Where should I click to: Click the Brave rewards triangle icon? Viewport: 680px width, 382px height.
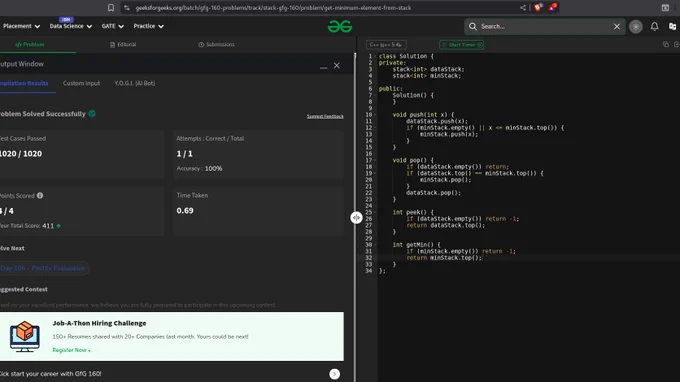(x=552, y=7)
